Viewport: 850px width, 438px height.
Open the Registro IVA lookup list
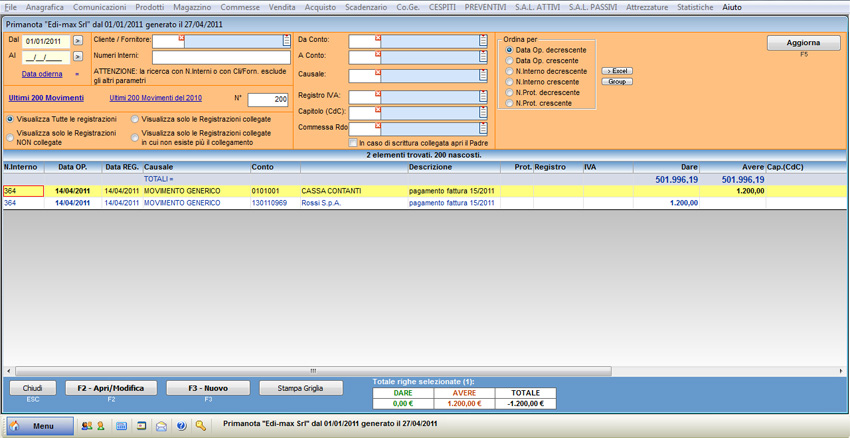483,97
